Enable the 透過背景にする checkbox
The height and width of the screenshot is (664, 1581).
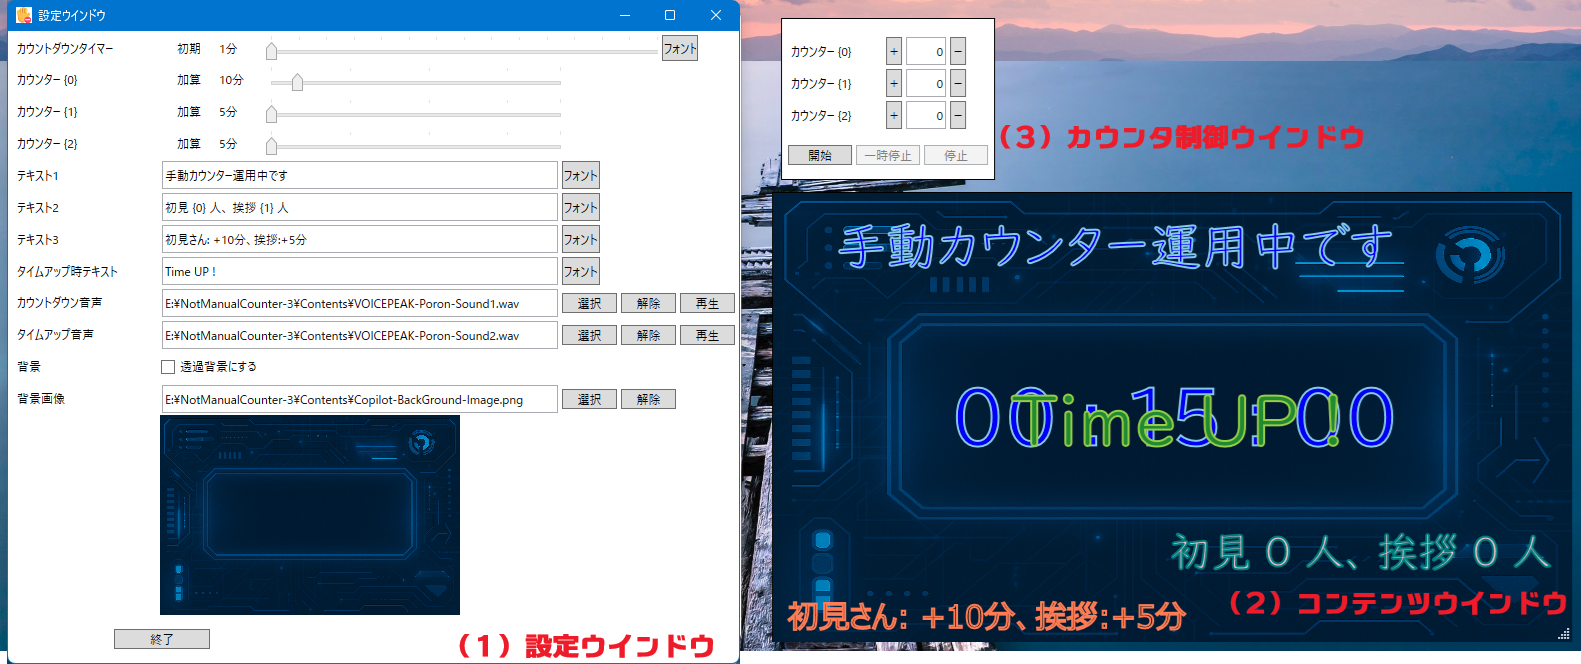click(168, 367)
